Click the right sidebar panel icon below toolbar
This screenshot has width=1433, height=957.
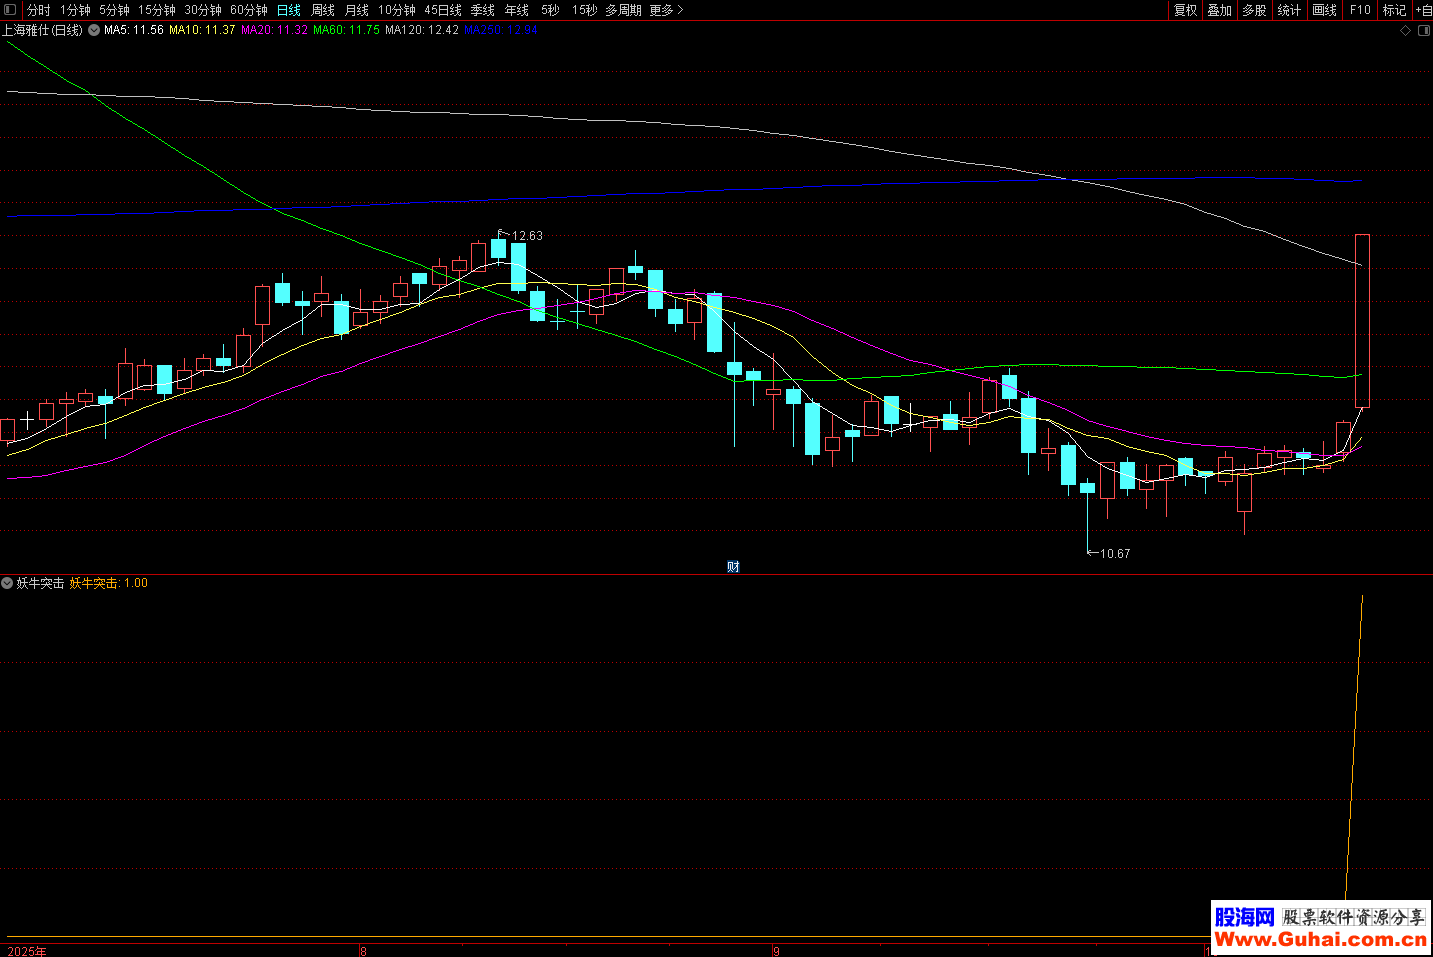1424,31
